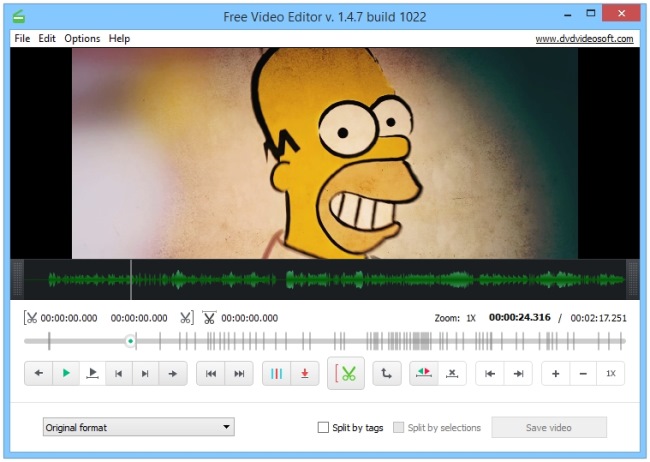Click the colored bars auto-tag button
This screenshot has height=462, width=650.
pyautogui.click(x=276, y=373)
